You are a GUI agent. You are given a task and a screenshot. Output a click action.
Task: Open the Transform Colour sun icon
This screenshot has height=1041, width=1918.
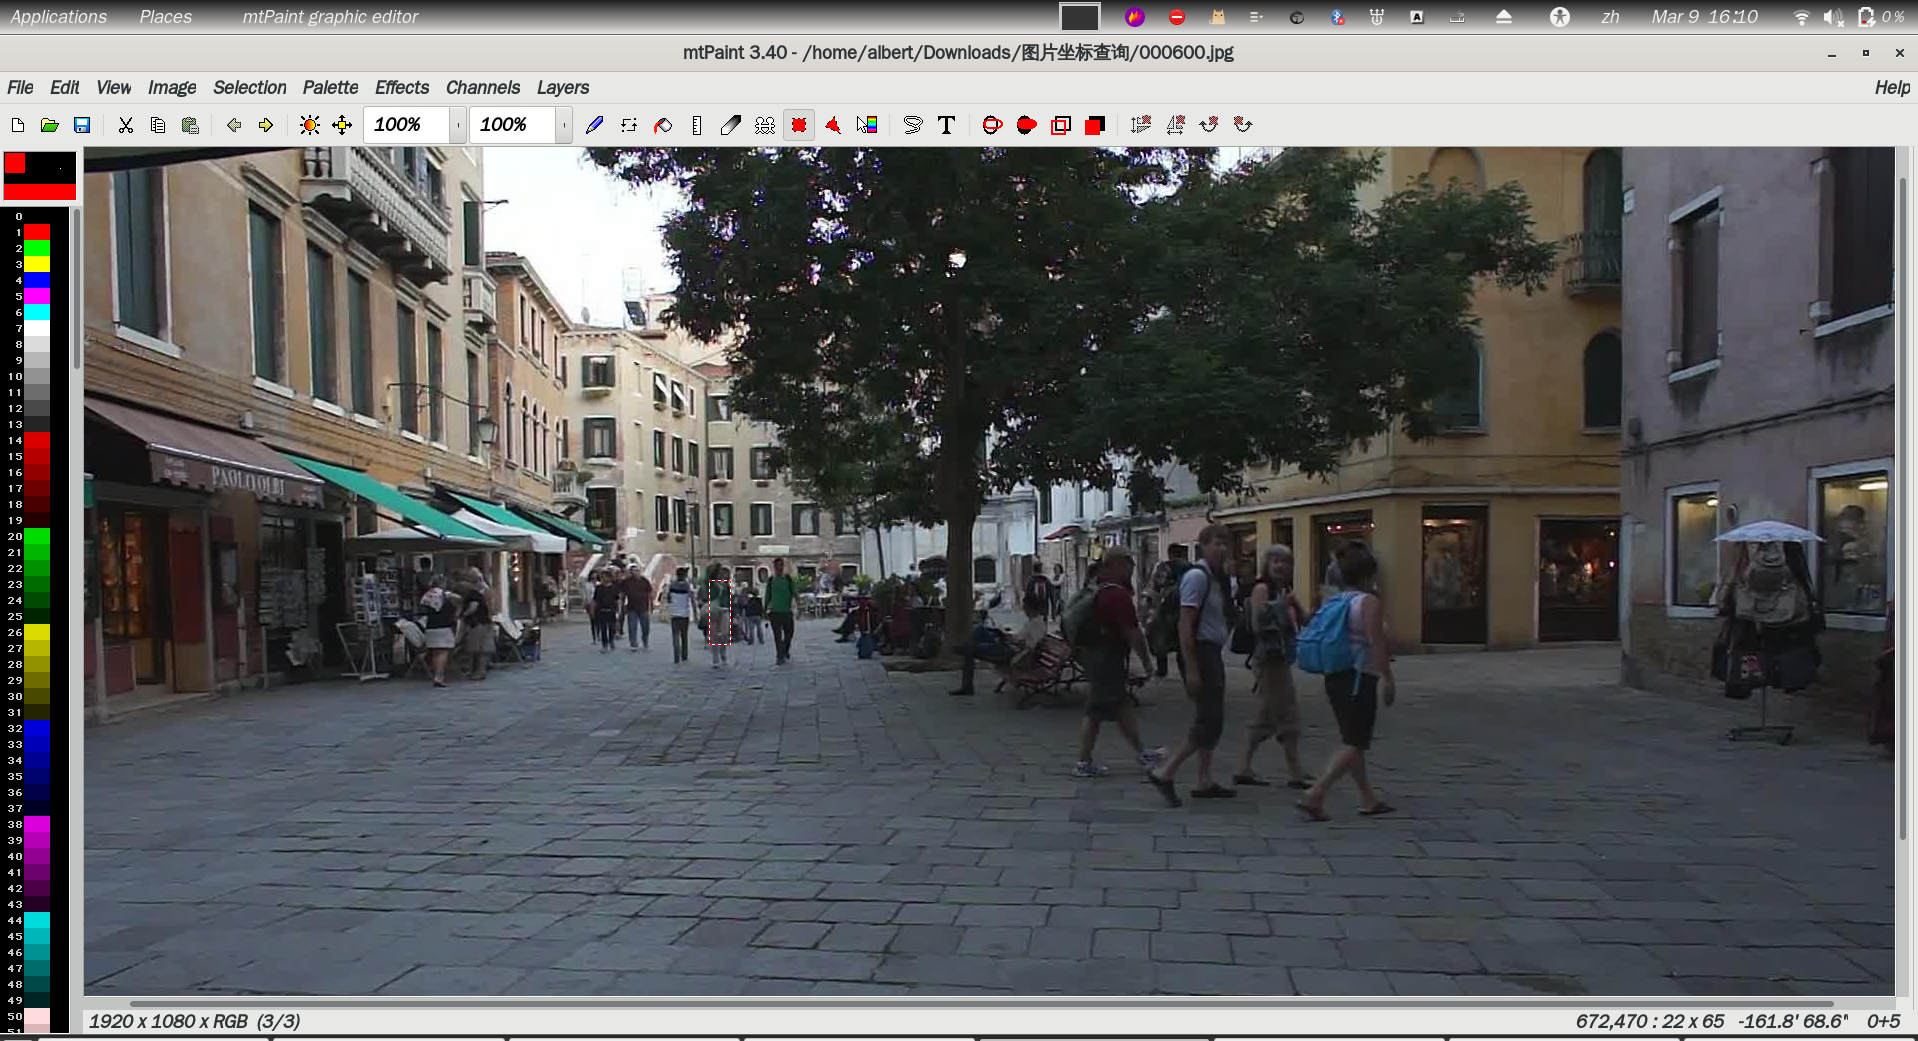tap(310, 125)
